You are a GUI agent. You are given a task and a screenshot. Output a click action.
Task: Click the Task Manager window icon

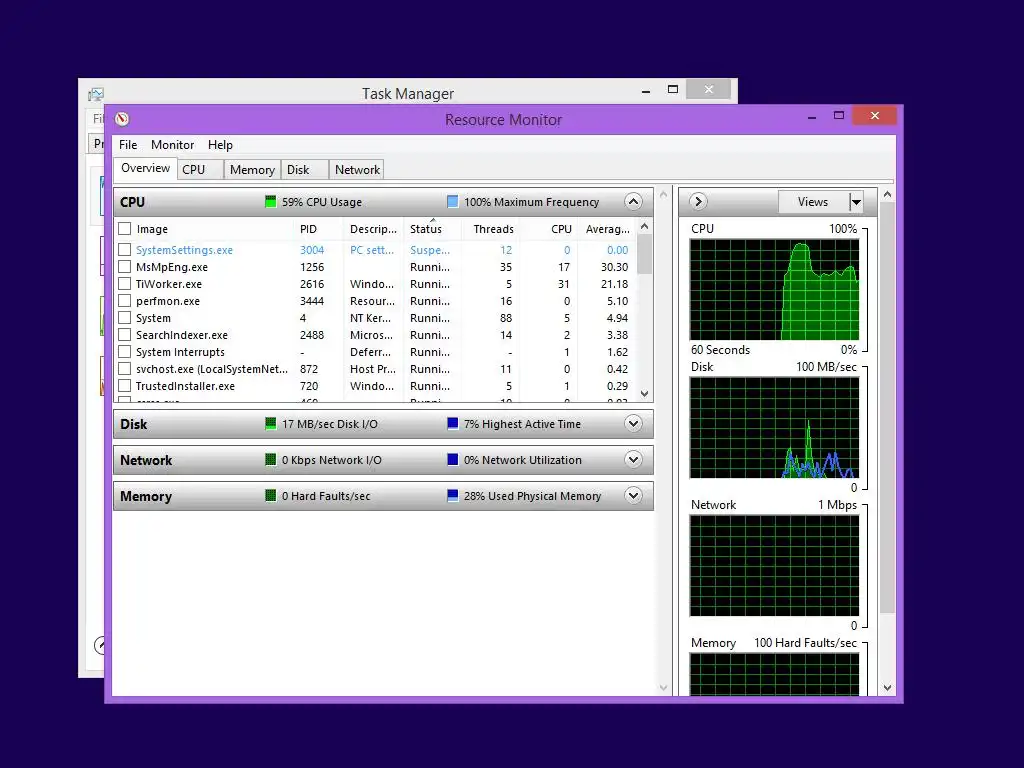[96, 95]
